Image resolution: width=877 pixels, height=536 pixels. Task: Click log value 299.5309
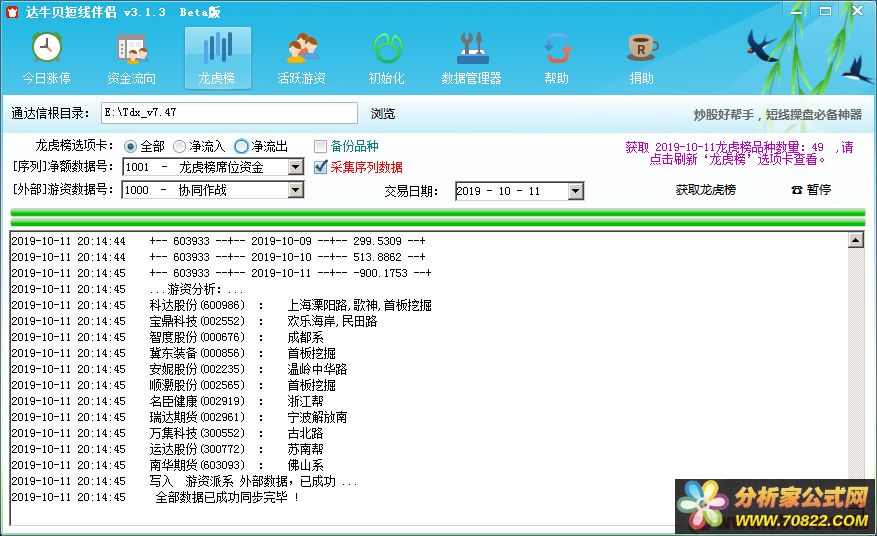click(377, 241)
